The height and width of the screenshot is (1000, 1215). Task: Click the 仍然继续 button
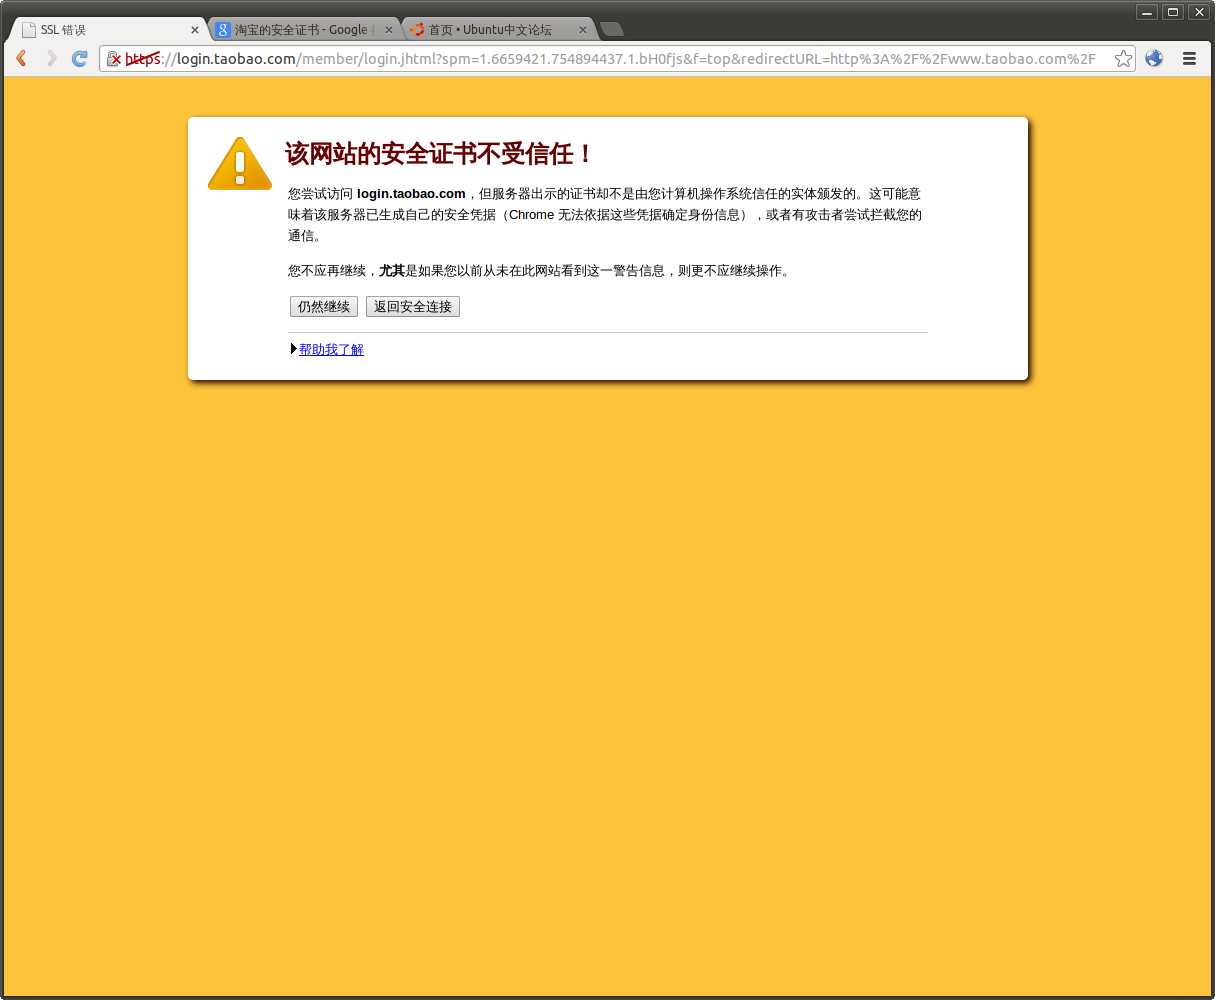click(x=324, y=307)
